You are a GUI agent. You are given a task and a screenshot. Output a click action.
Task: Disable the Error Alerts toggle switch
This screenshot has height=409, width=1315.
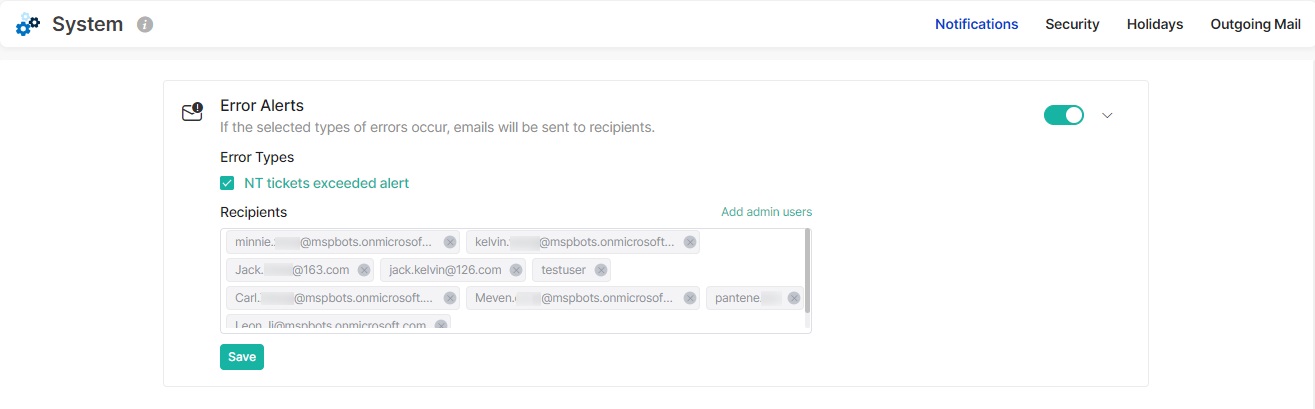1064,115
